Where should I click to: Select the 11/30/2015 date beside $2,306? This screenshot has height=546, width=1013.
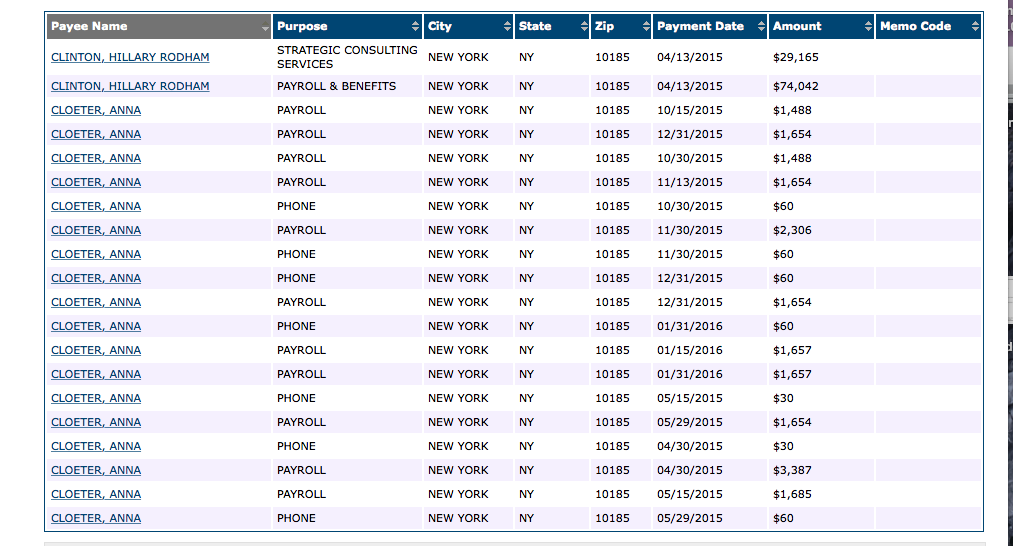tap(689, 230)
